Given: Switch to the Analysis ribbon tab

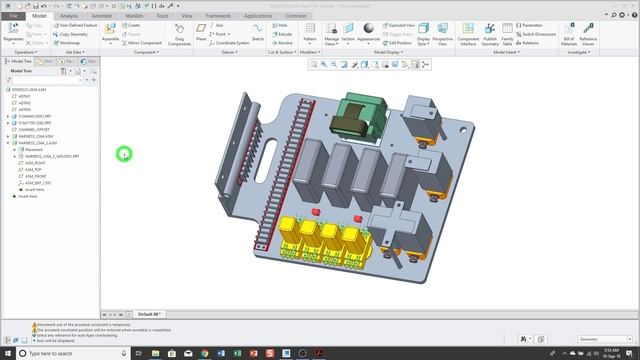Looking at the screenshot, I should coord(69,16).
